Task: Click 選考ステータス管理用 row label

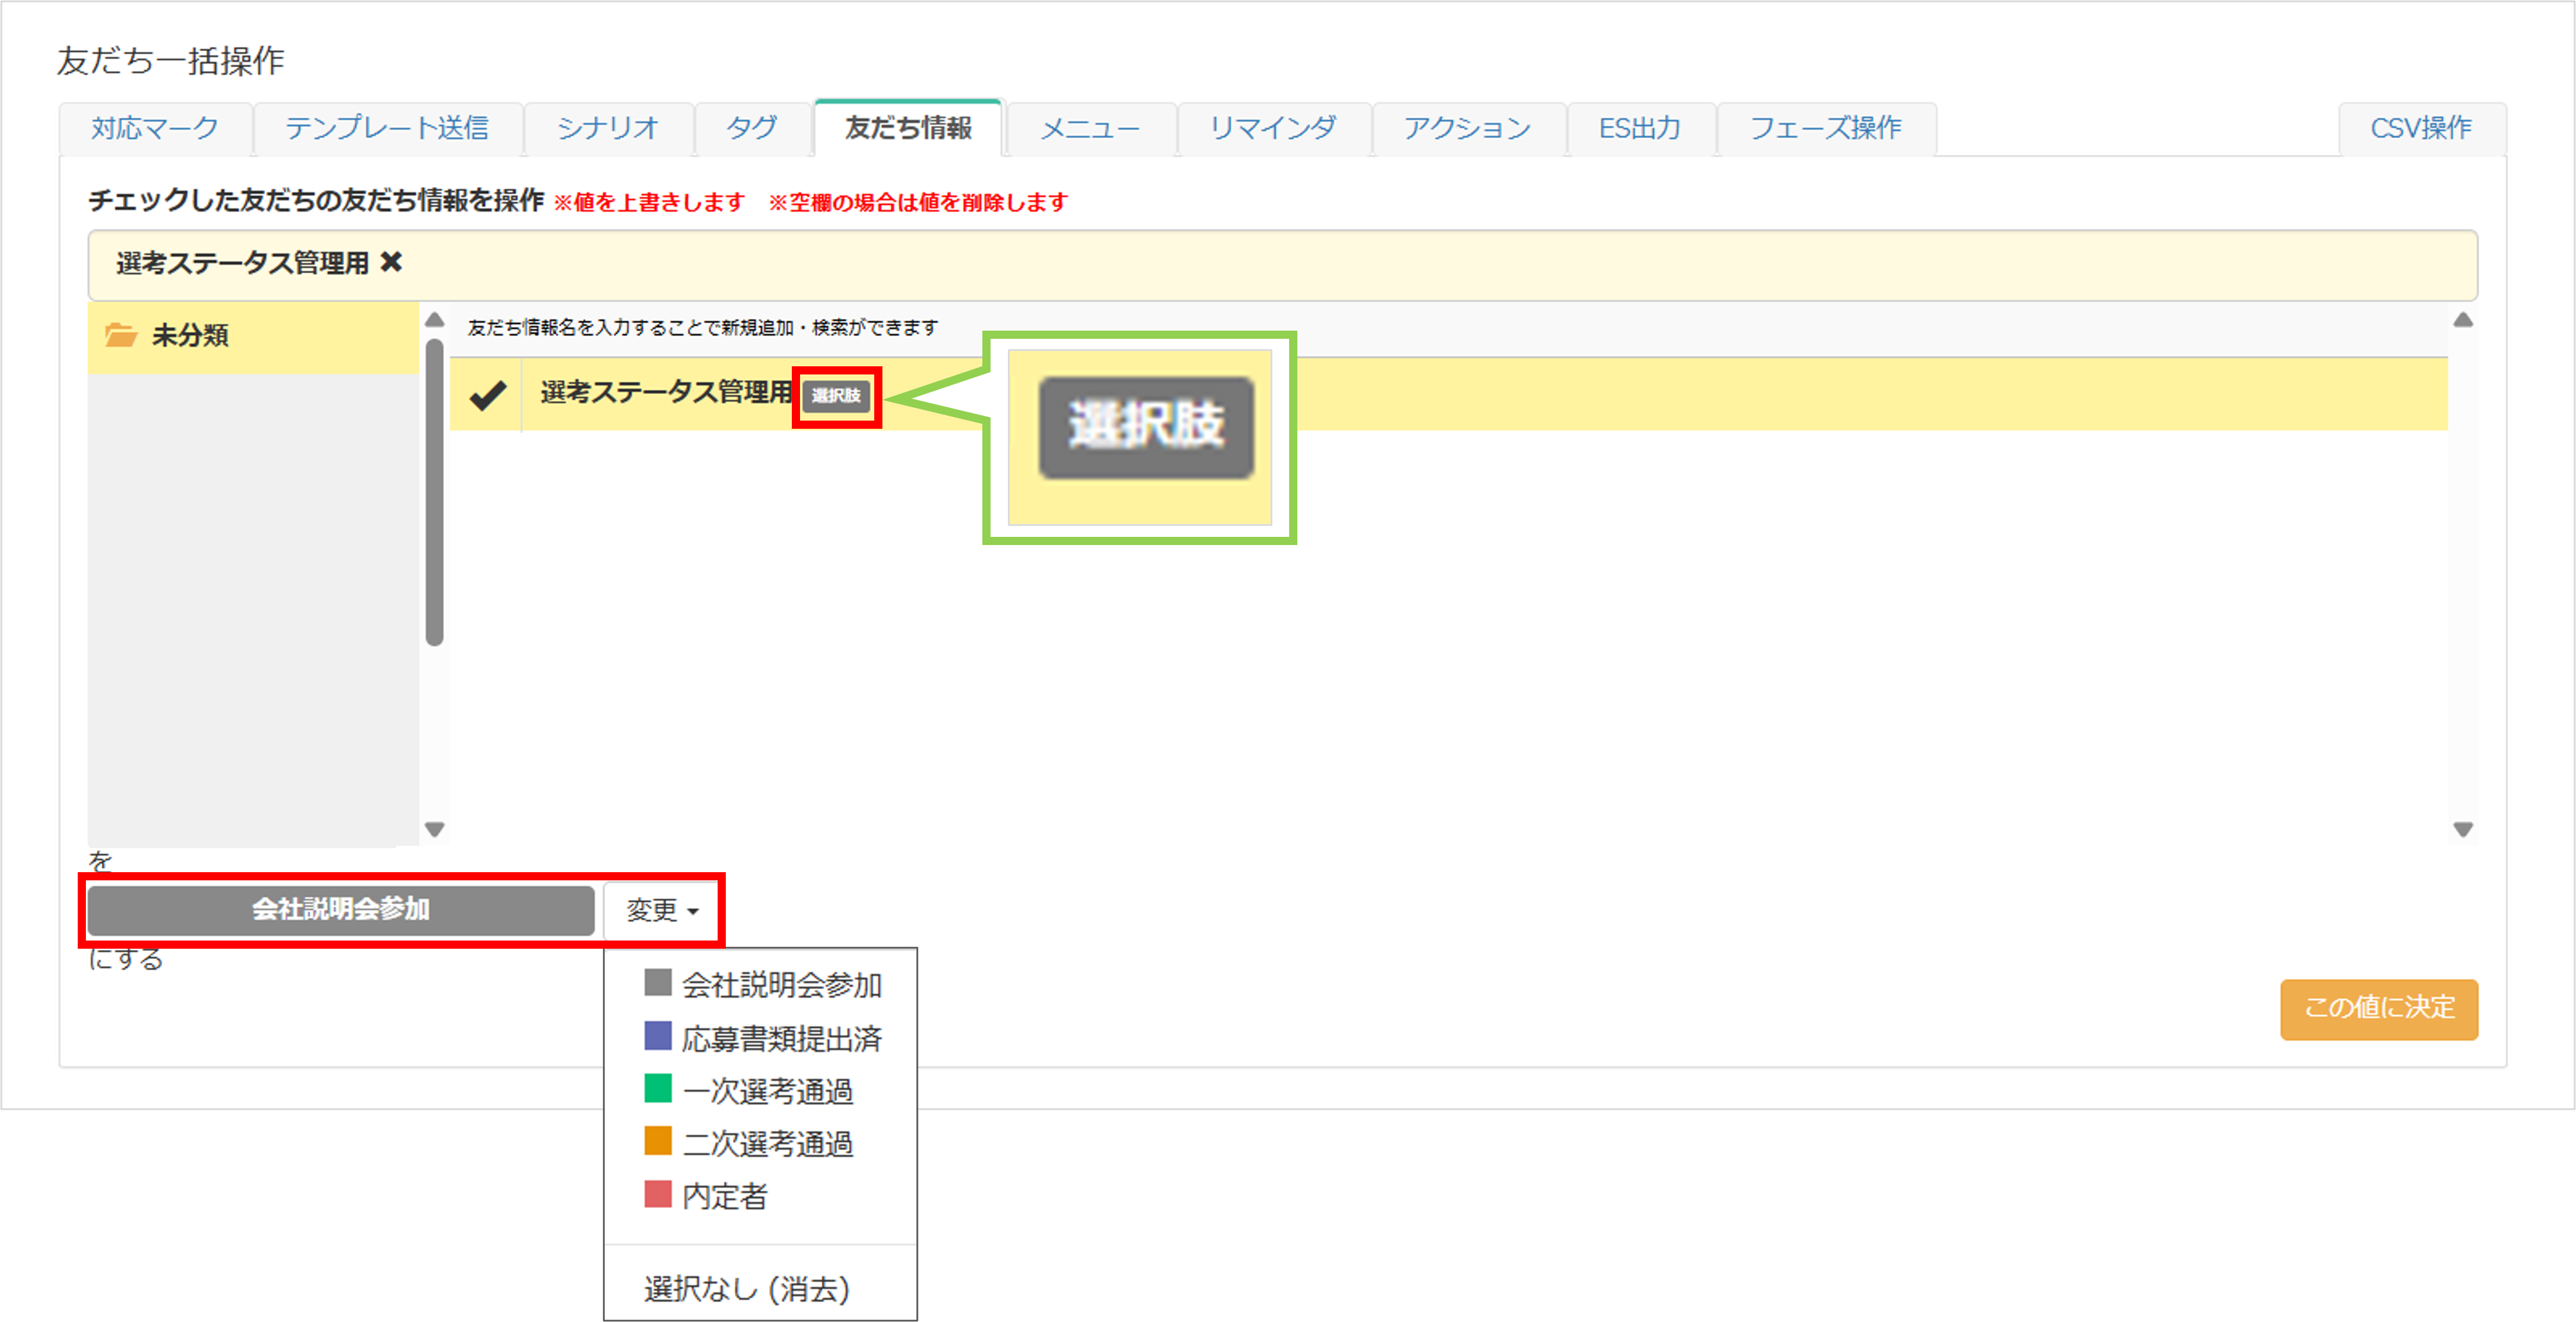Action: coord(666,392)
